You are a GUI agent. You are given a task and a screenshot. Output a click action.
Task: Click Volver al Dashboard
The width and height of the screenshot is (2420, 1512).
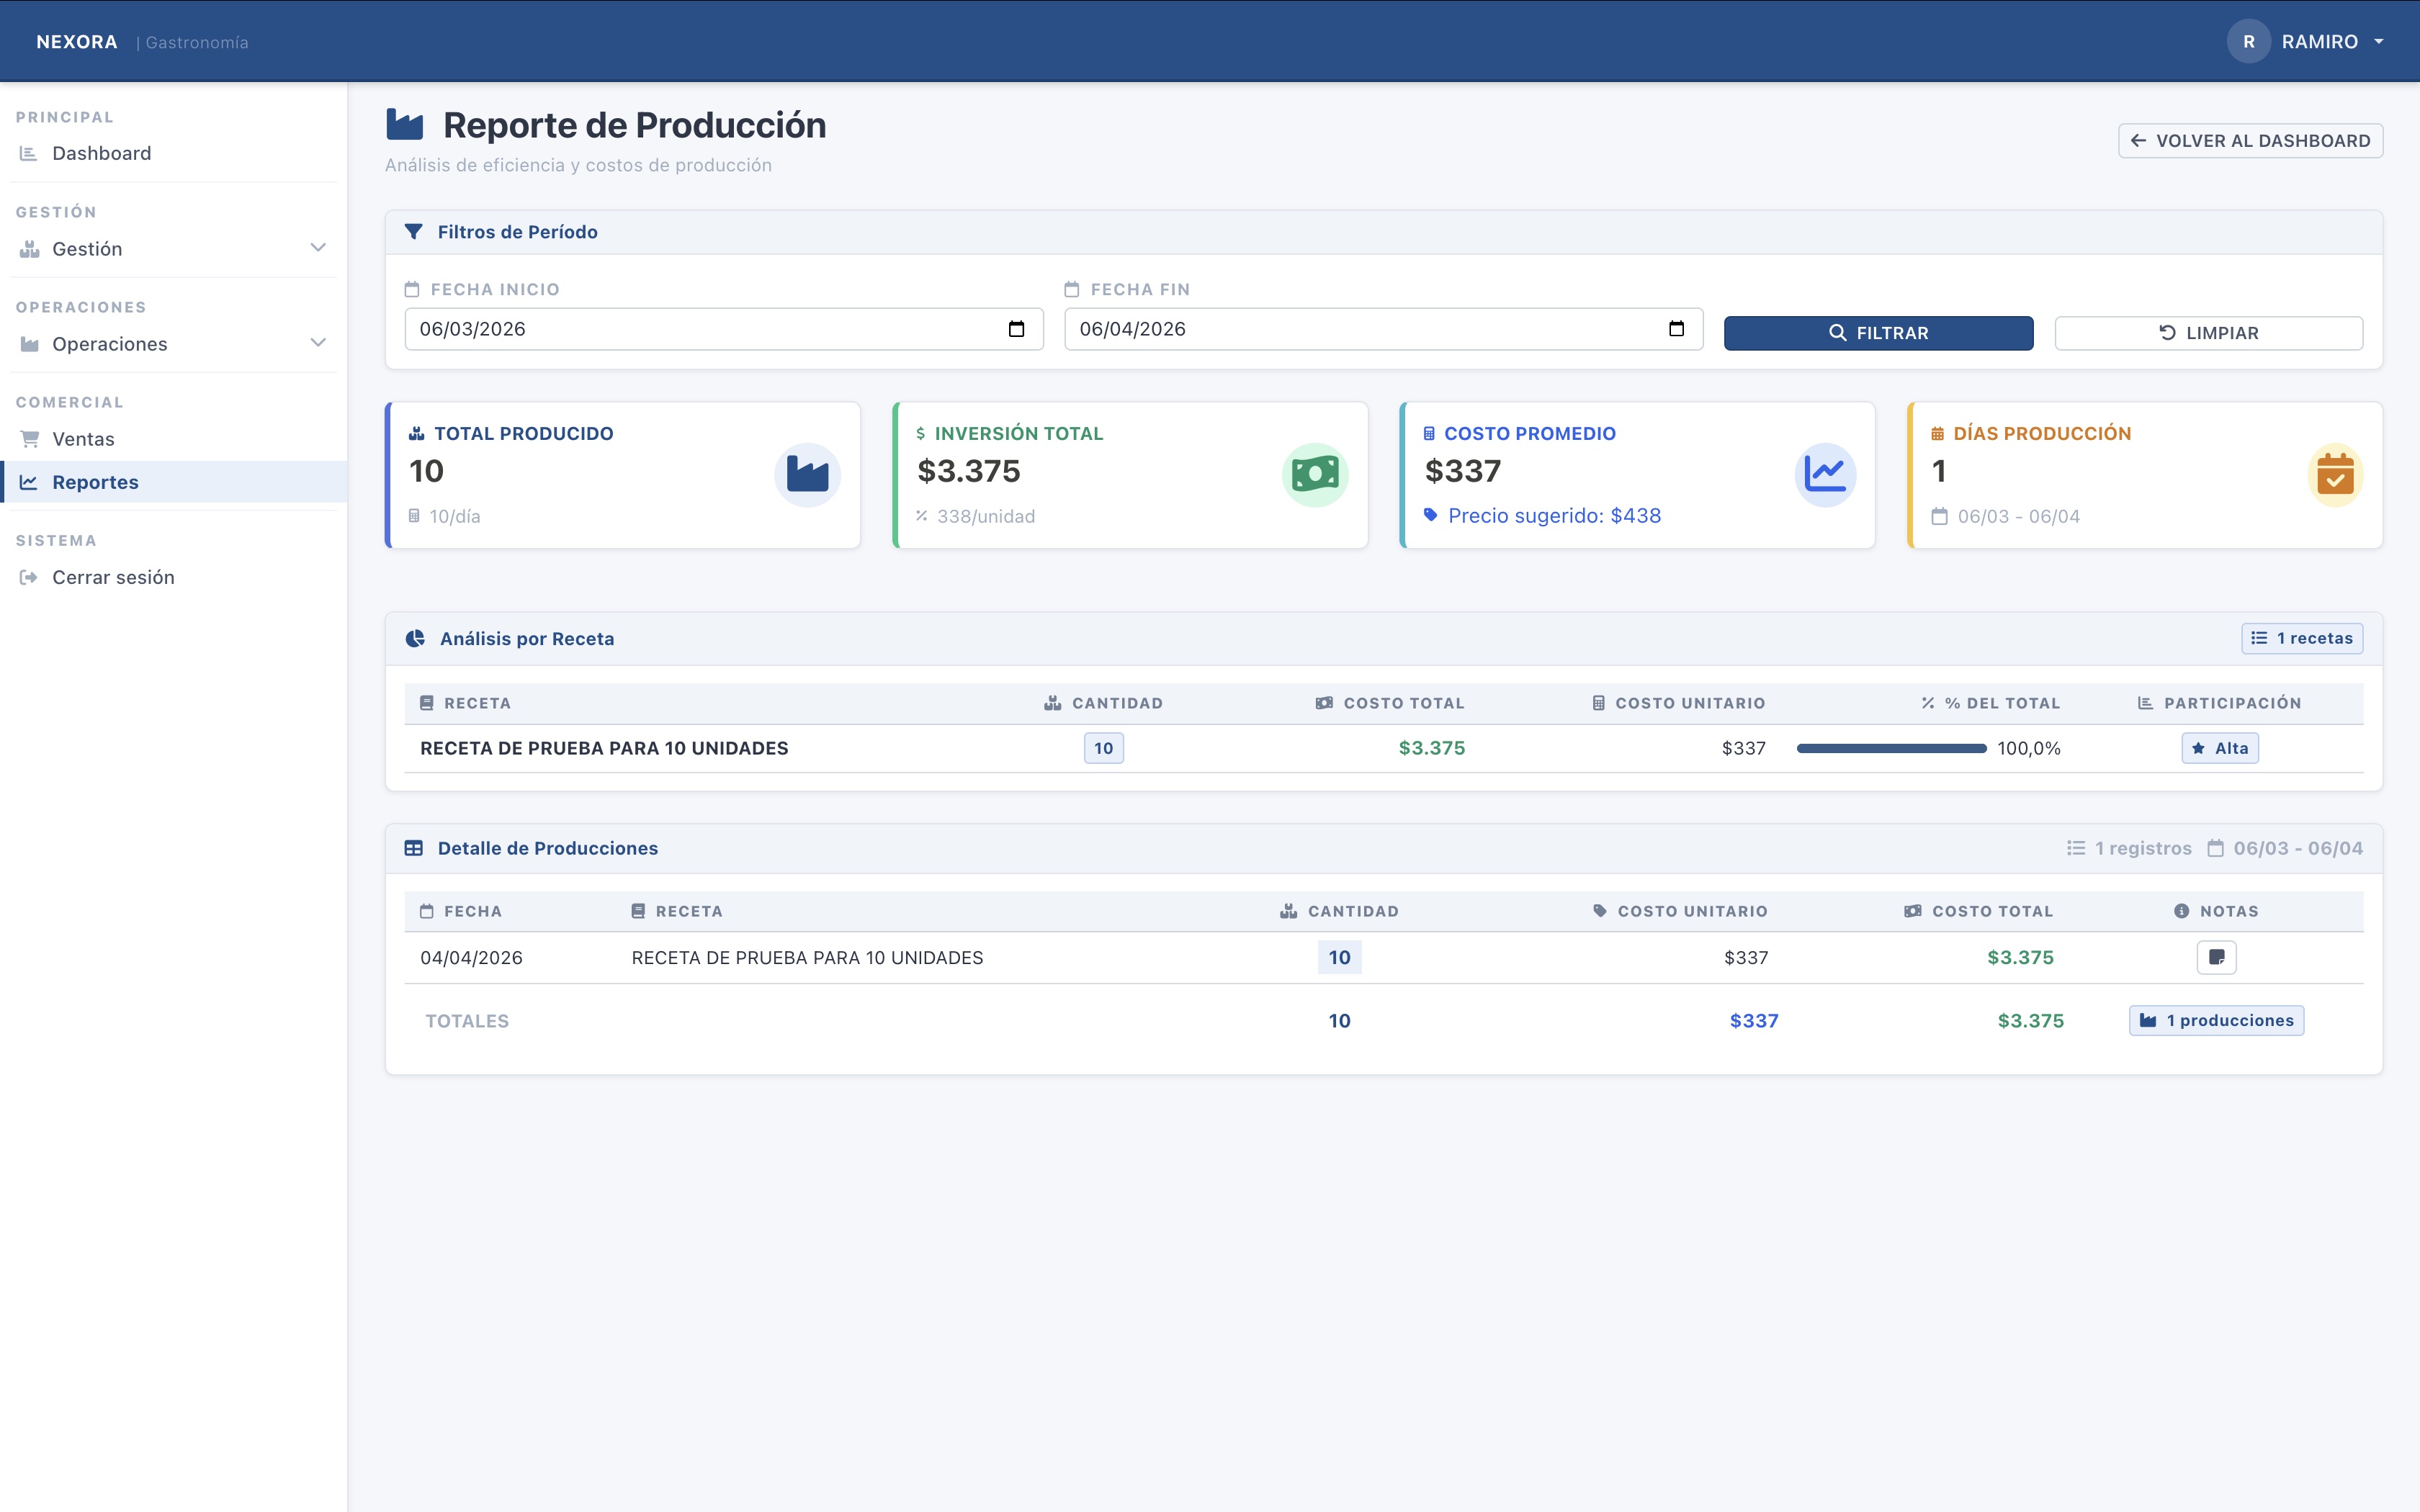2250,140
